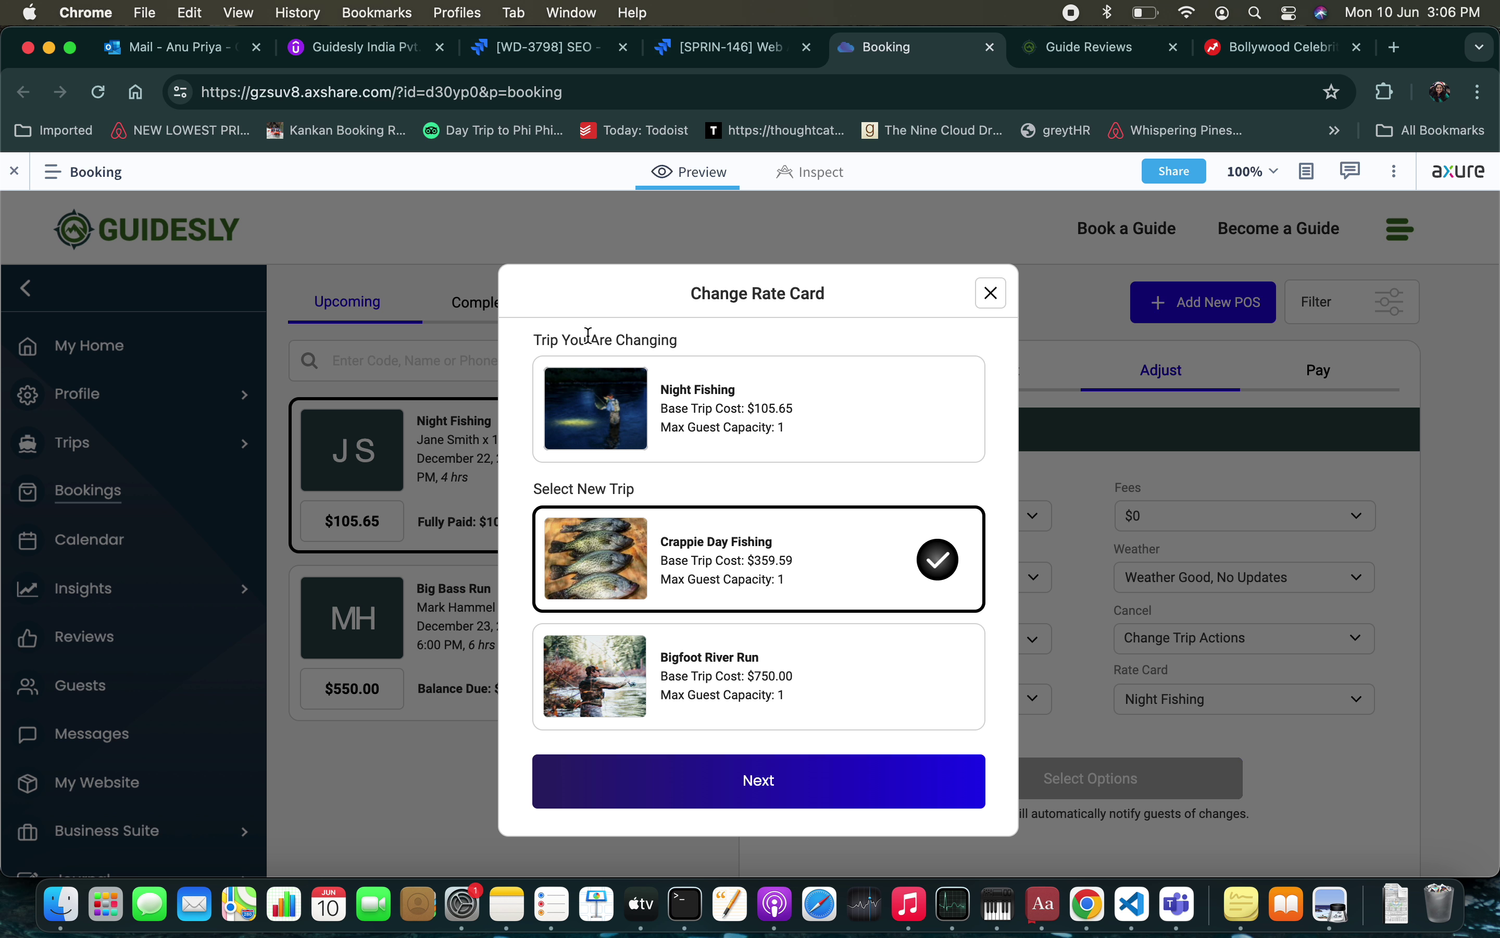This screenshot has width=1500, height=938.
Task: Click the Filter sliders icon
Action: (x=1388, y=302)
